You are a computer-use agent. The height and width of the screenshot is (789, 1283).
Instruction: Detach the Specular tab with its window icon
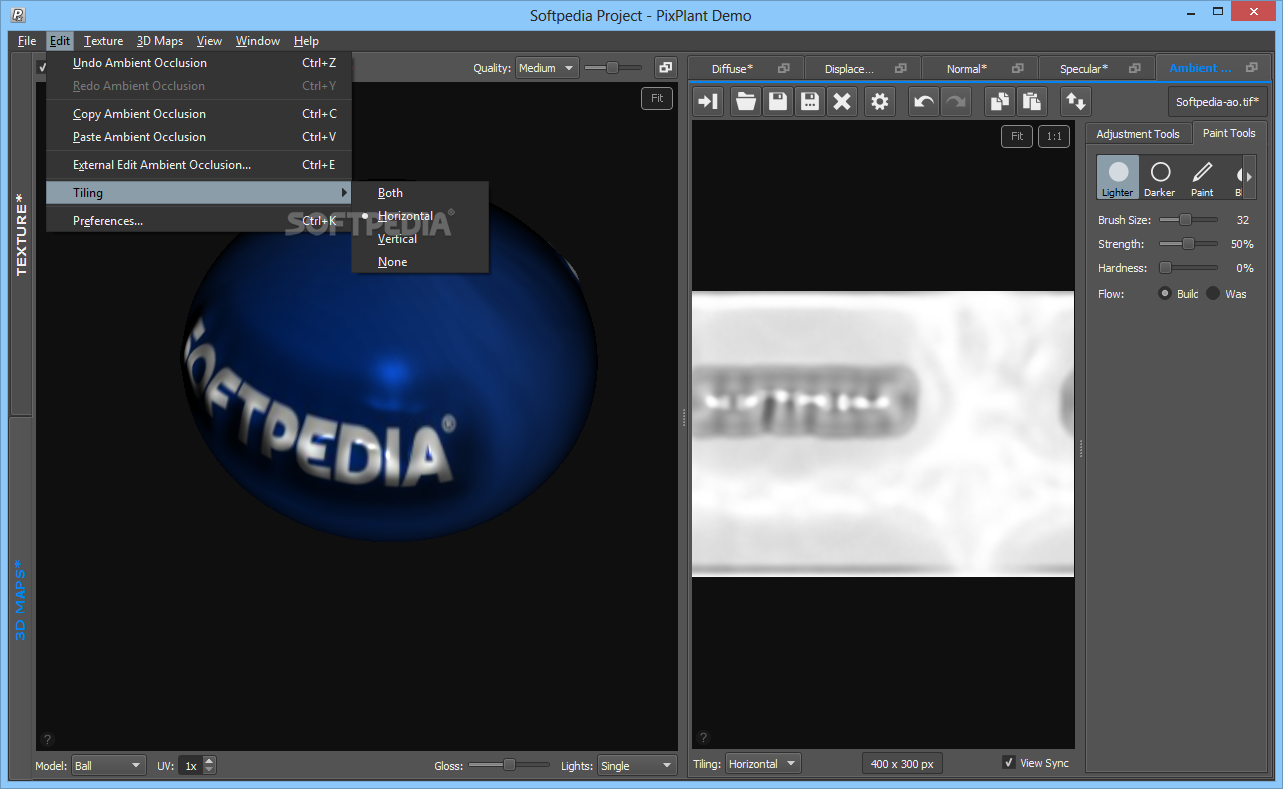tap(1135, 68)
